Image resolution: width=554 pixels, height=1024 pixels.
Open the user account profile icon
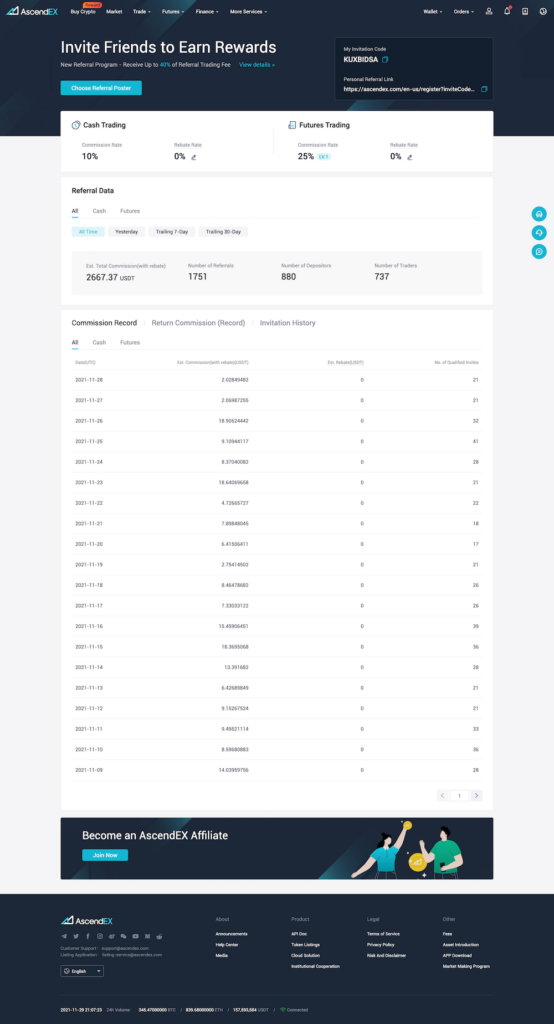[x=489, y=11]
